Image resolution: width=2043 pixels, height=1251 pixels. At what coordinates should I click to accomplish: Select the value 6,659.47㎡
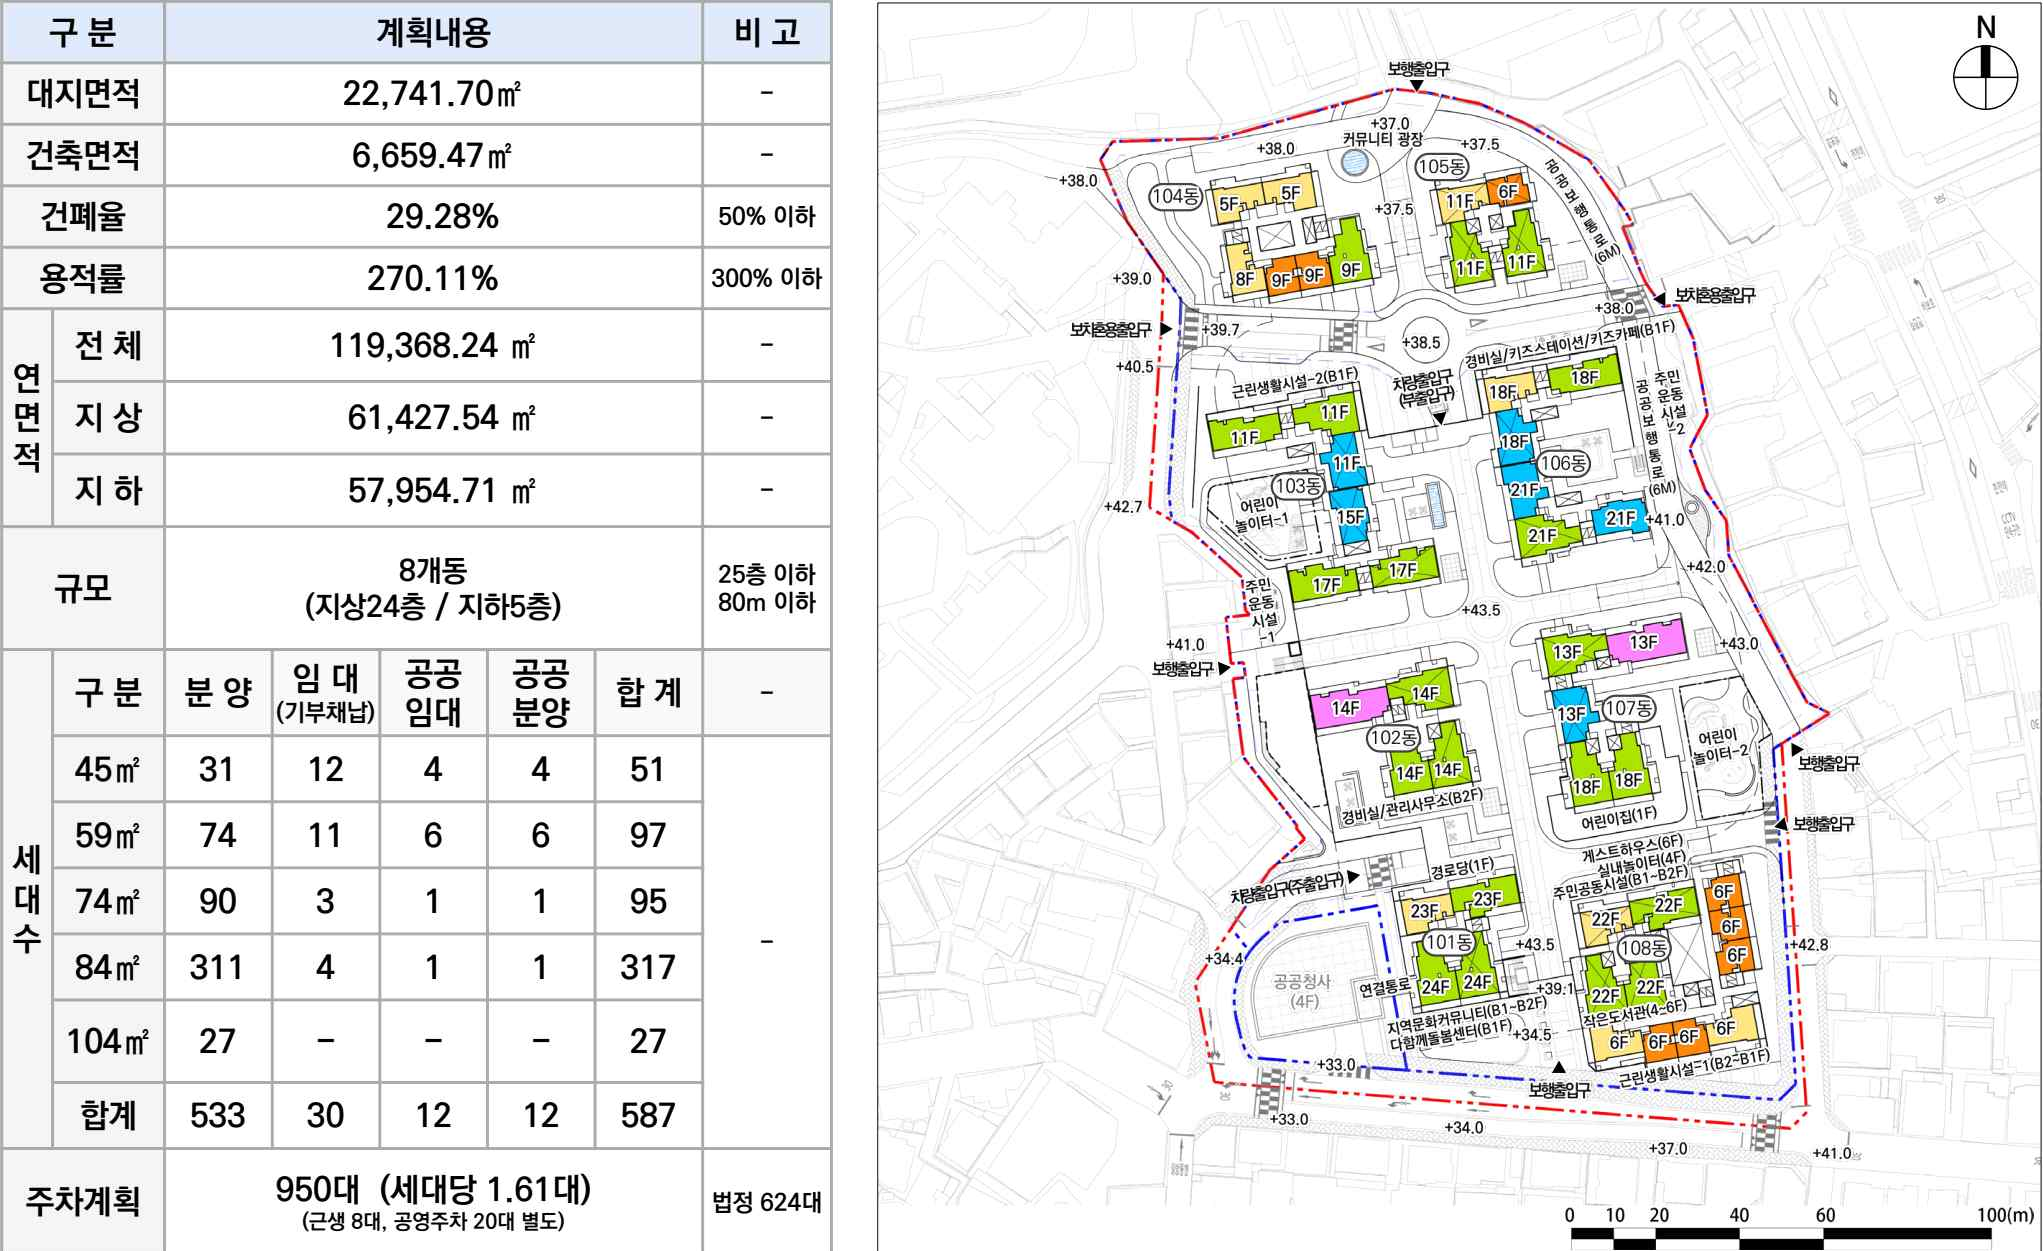pyautogui.click(x=432, y=155)
